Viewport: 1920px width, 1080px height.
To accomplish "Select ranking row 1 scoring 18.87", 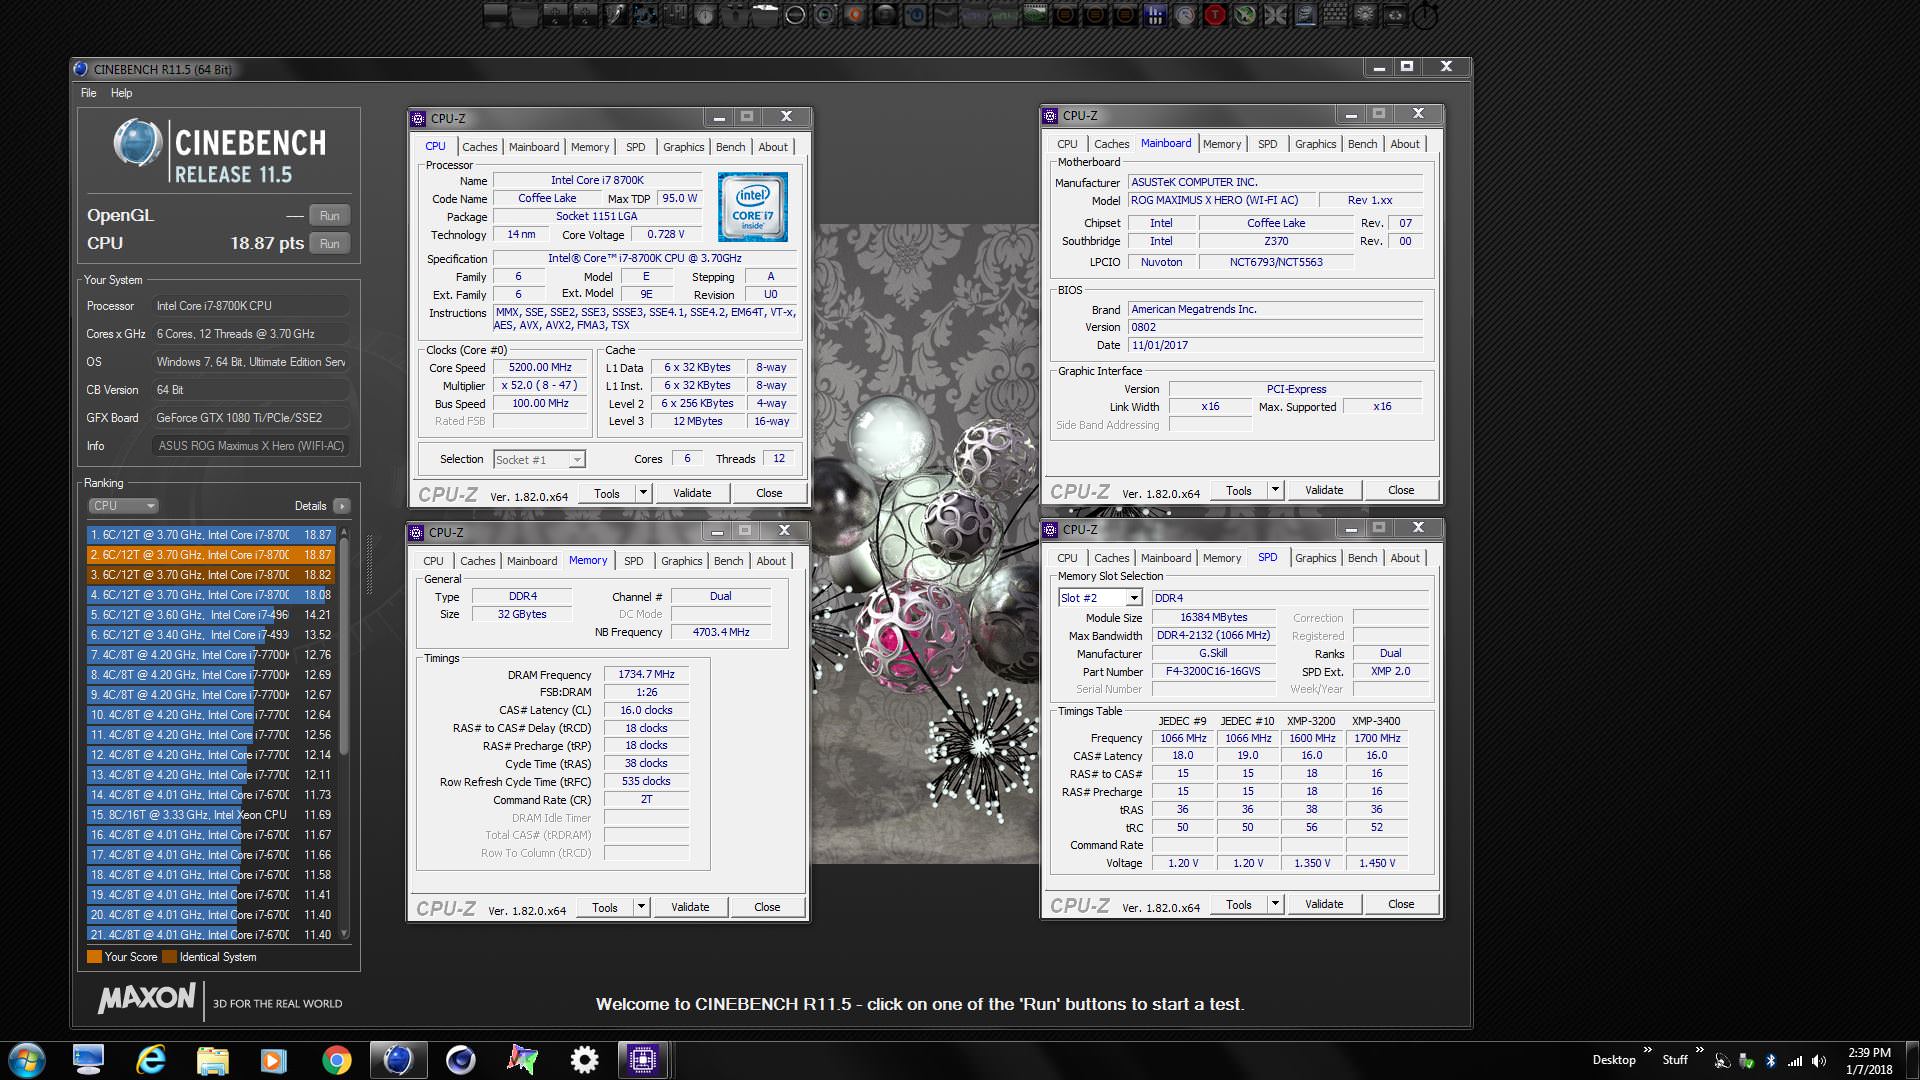I will point(211,535).
